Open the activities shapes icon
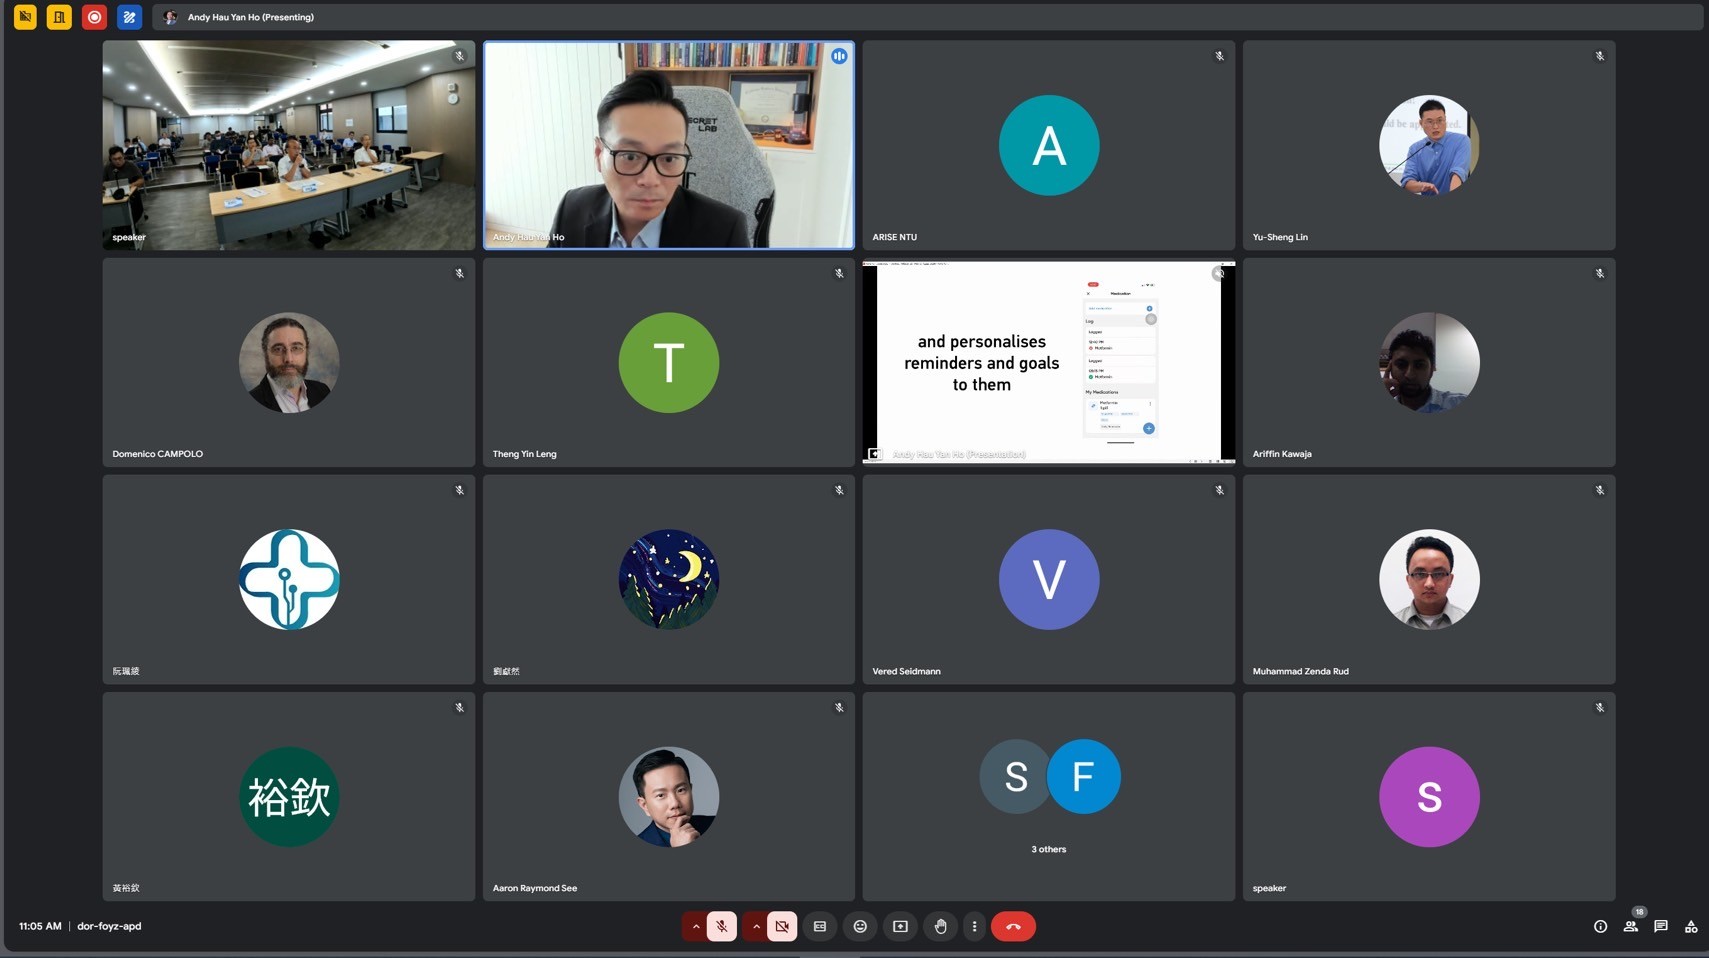The width and height of the screenshot is (1709, 958). click(x=1691, y=926)
